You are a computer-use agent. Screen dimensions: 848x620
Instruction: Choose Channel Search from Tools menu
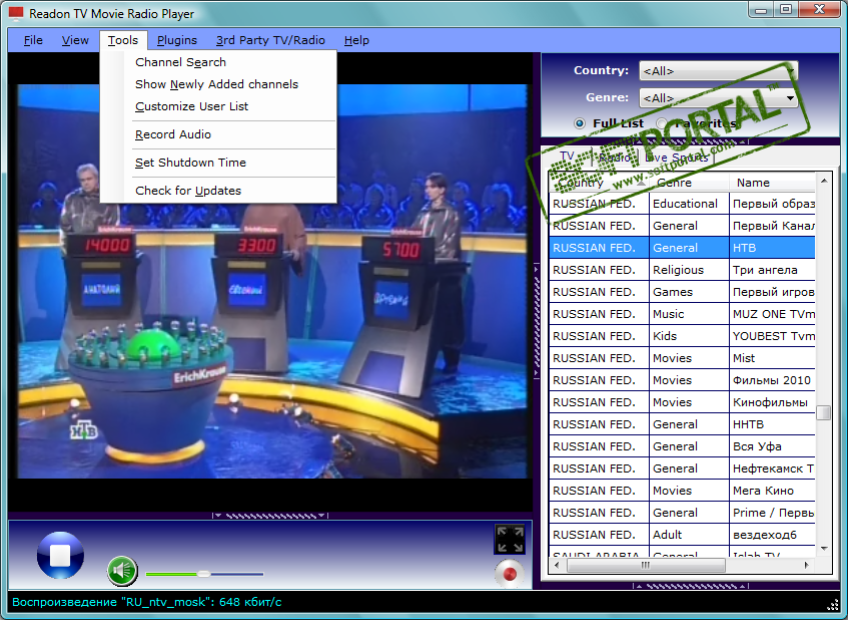[x=181, y=62]
